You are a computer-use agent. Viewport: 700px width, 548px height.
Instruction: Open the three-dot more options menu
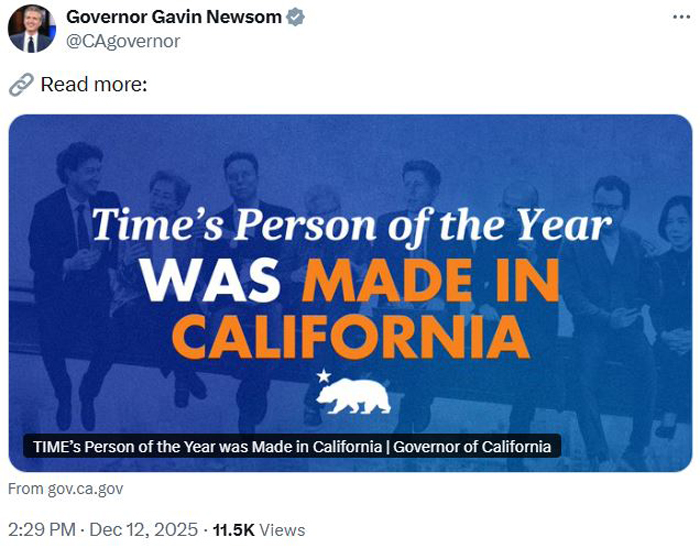[x=680, y=18]
